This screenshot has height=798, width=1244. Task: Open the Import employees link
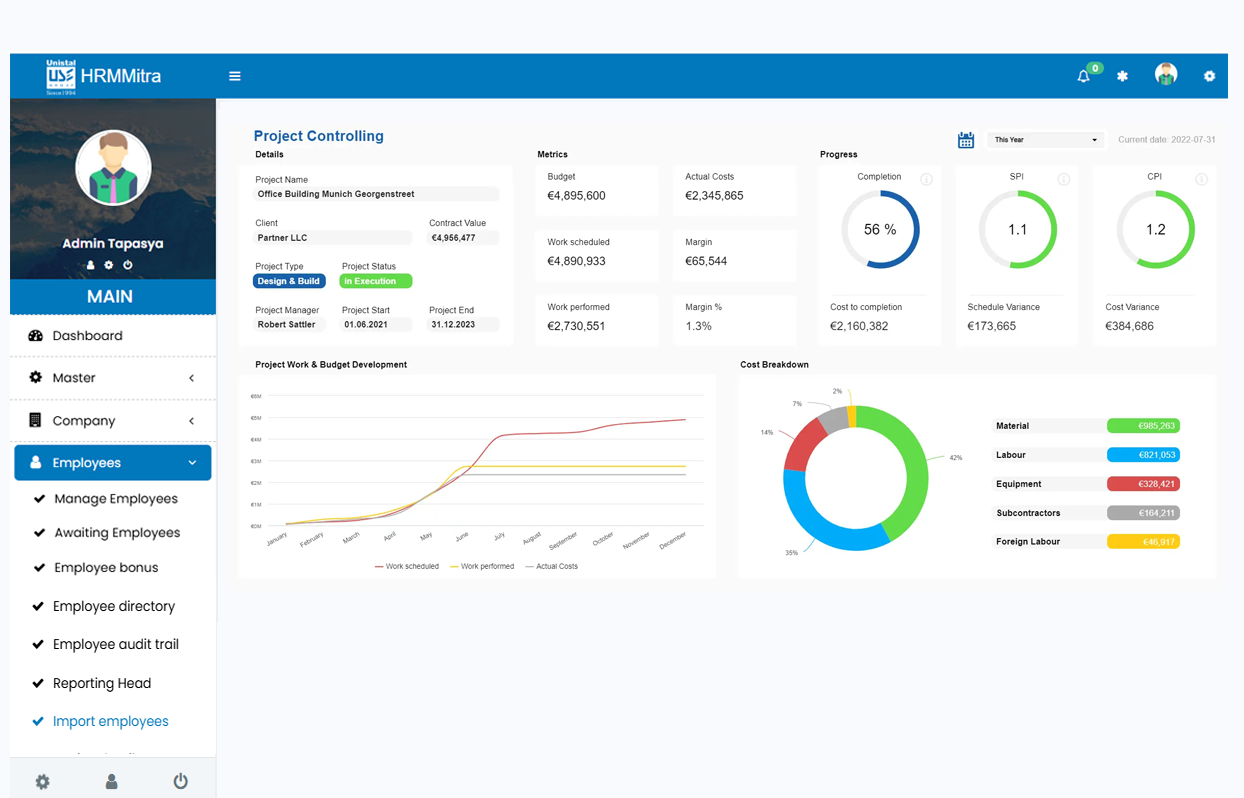click(x=110, y=722)
